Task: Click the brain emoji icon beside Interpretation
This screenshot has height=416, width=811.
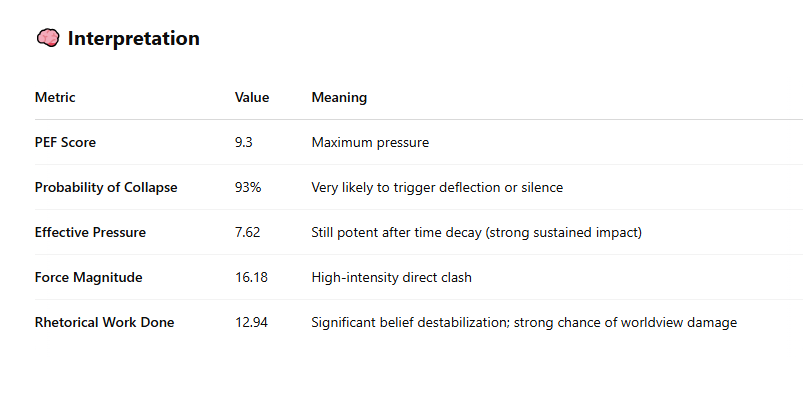Action: coord(48,38)
